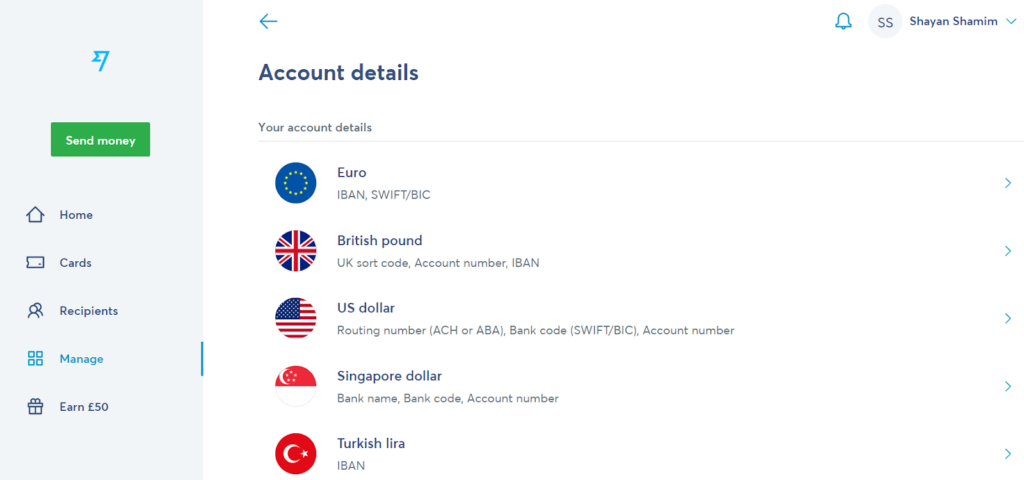The height and width of the screenshot is (480, 1024).
Task: Expand British pound details chevron
Action: (1008, 250)
